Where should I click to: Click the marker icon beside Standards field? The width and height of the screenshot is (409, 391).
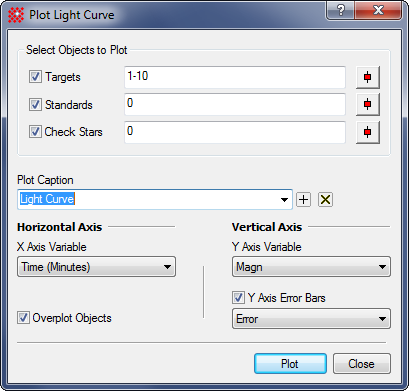[x=368, y=105]
